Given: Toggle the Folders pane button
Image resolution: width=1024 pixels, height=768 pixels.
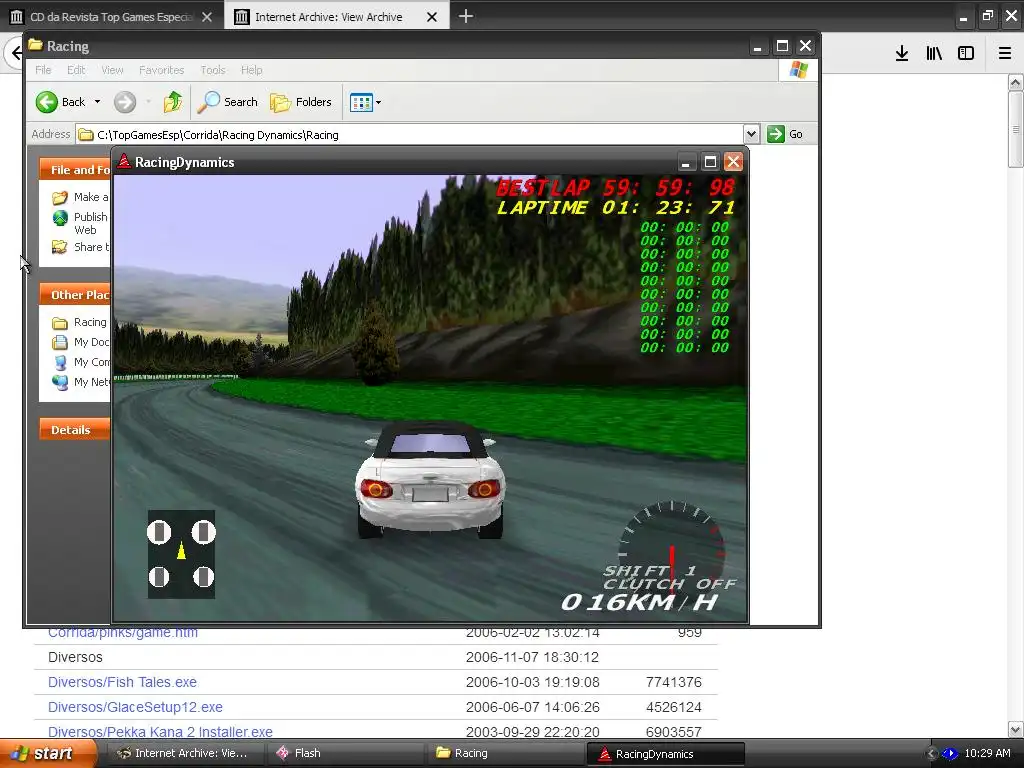Looking at the screenshot, I should tap(301, 102).
